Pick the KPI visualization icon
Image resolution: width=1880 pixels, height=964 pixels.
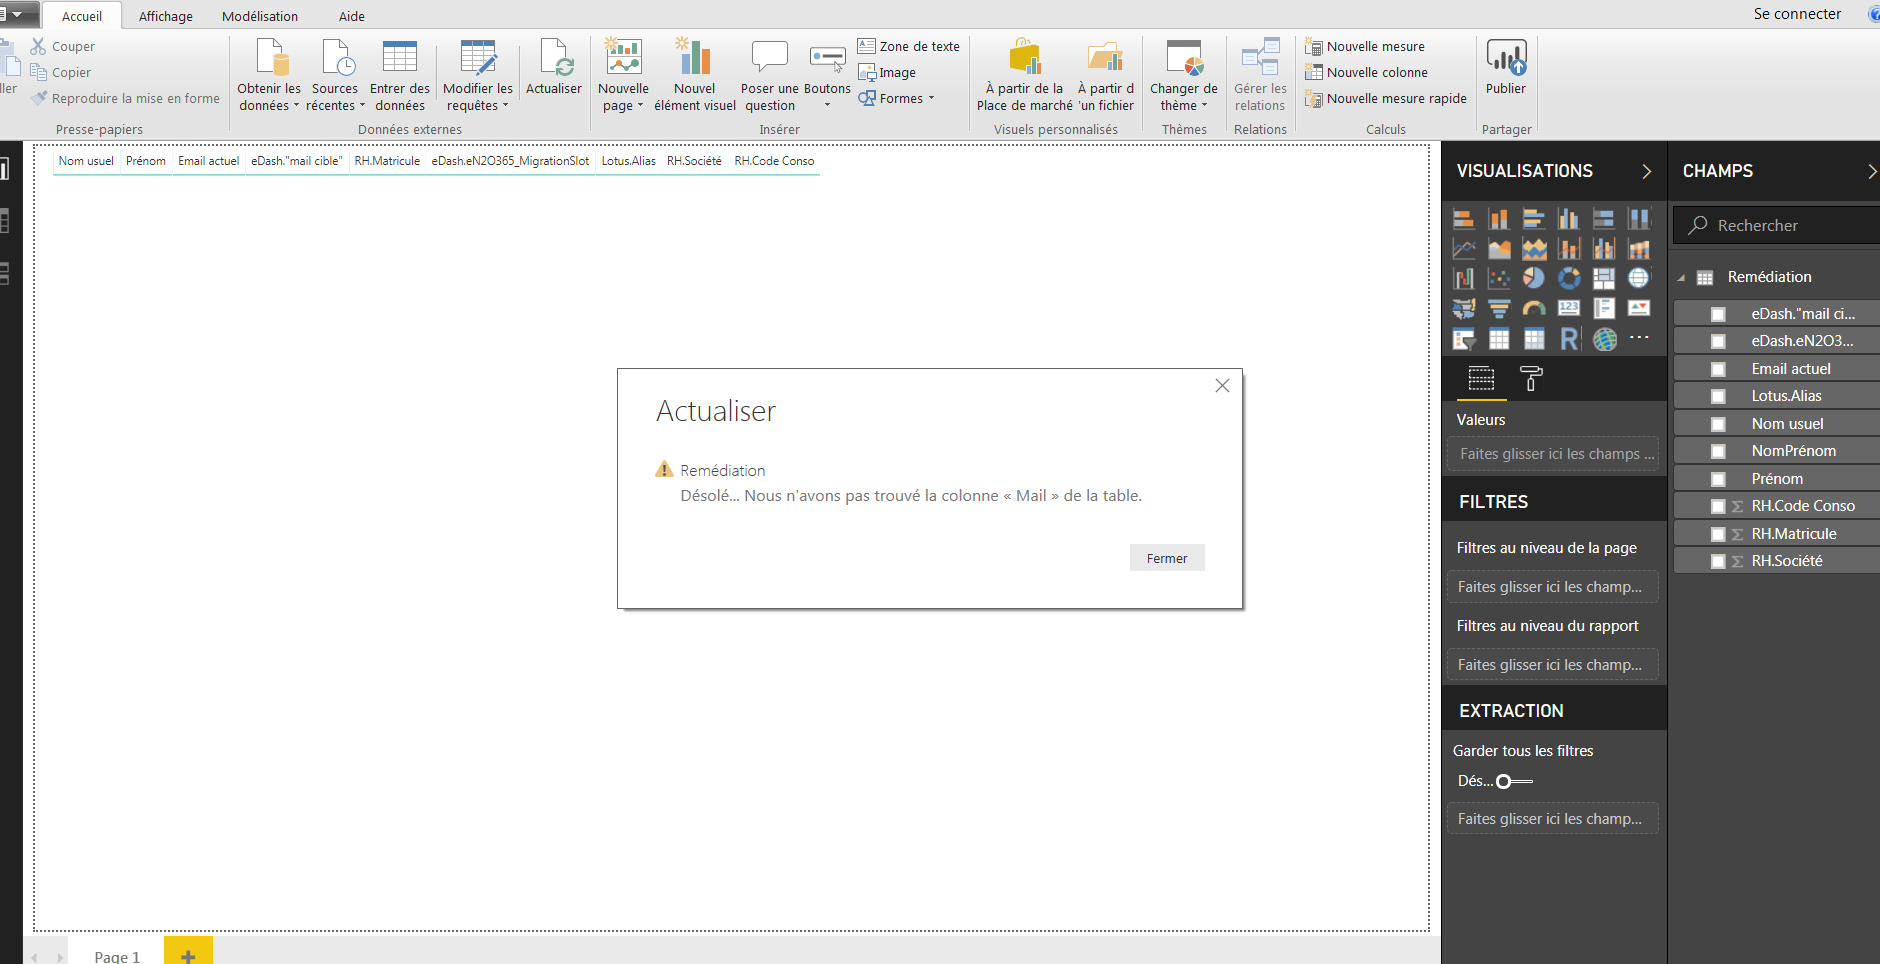coord(1639,309)
